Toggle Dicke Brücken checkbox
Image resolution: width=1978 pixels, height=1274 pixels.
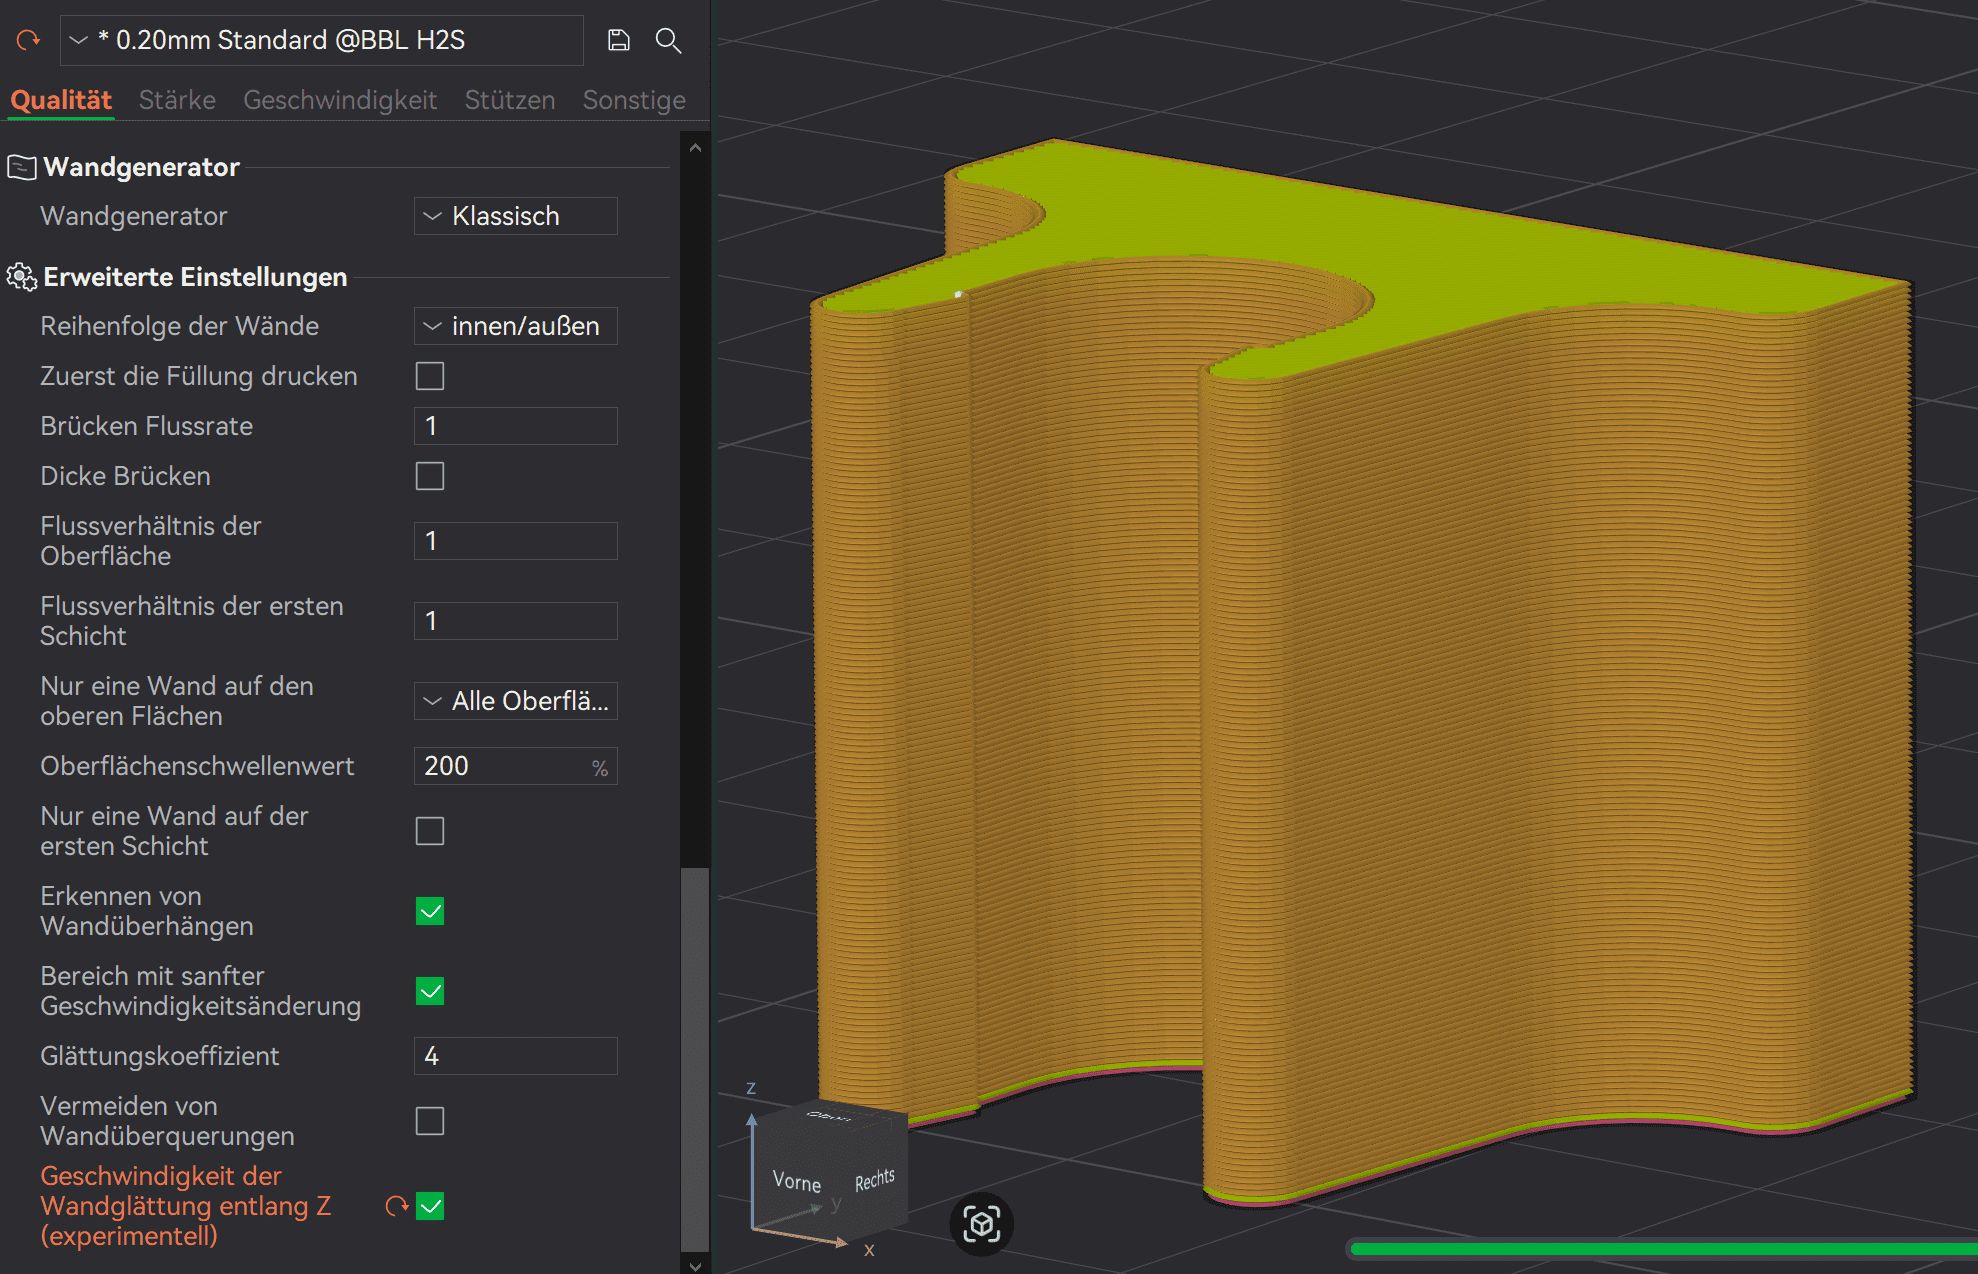(x=430, y=476)
